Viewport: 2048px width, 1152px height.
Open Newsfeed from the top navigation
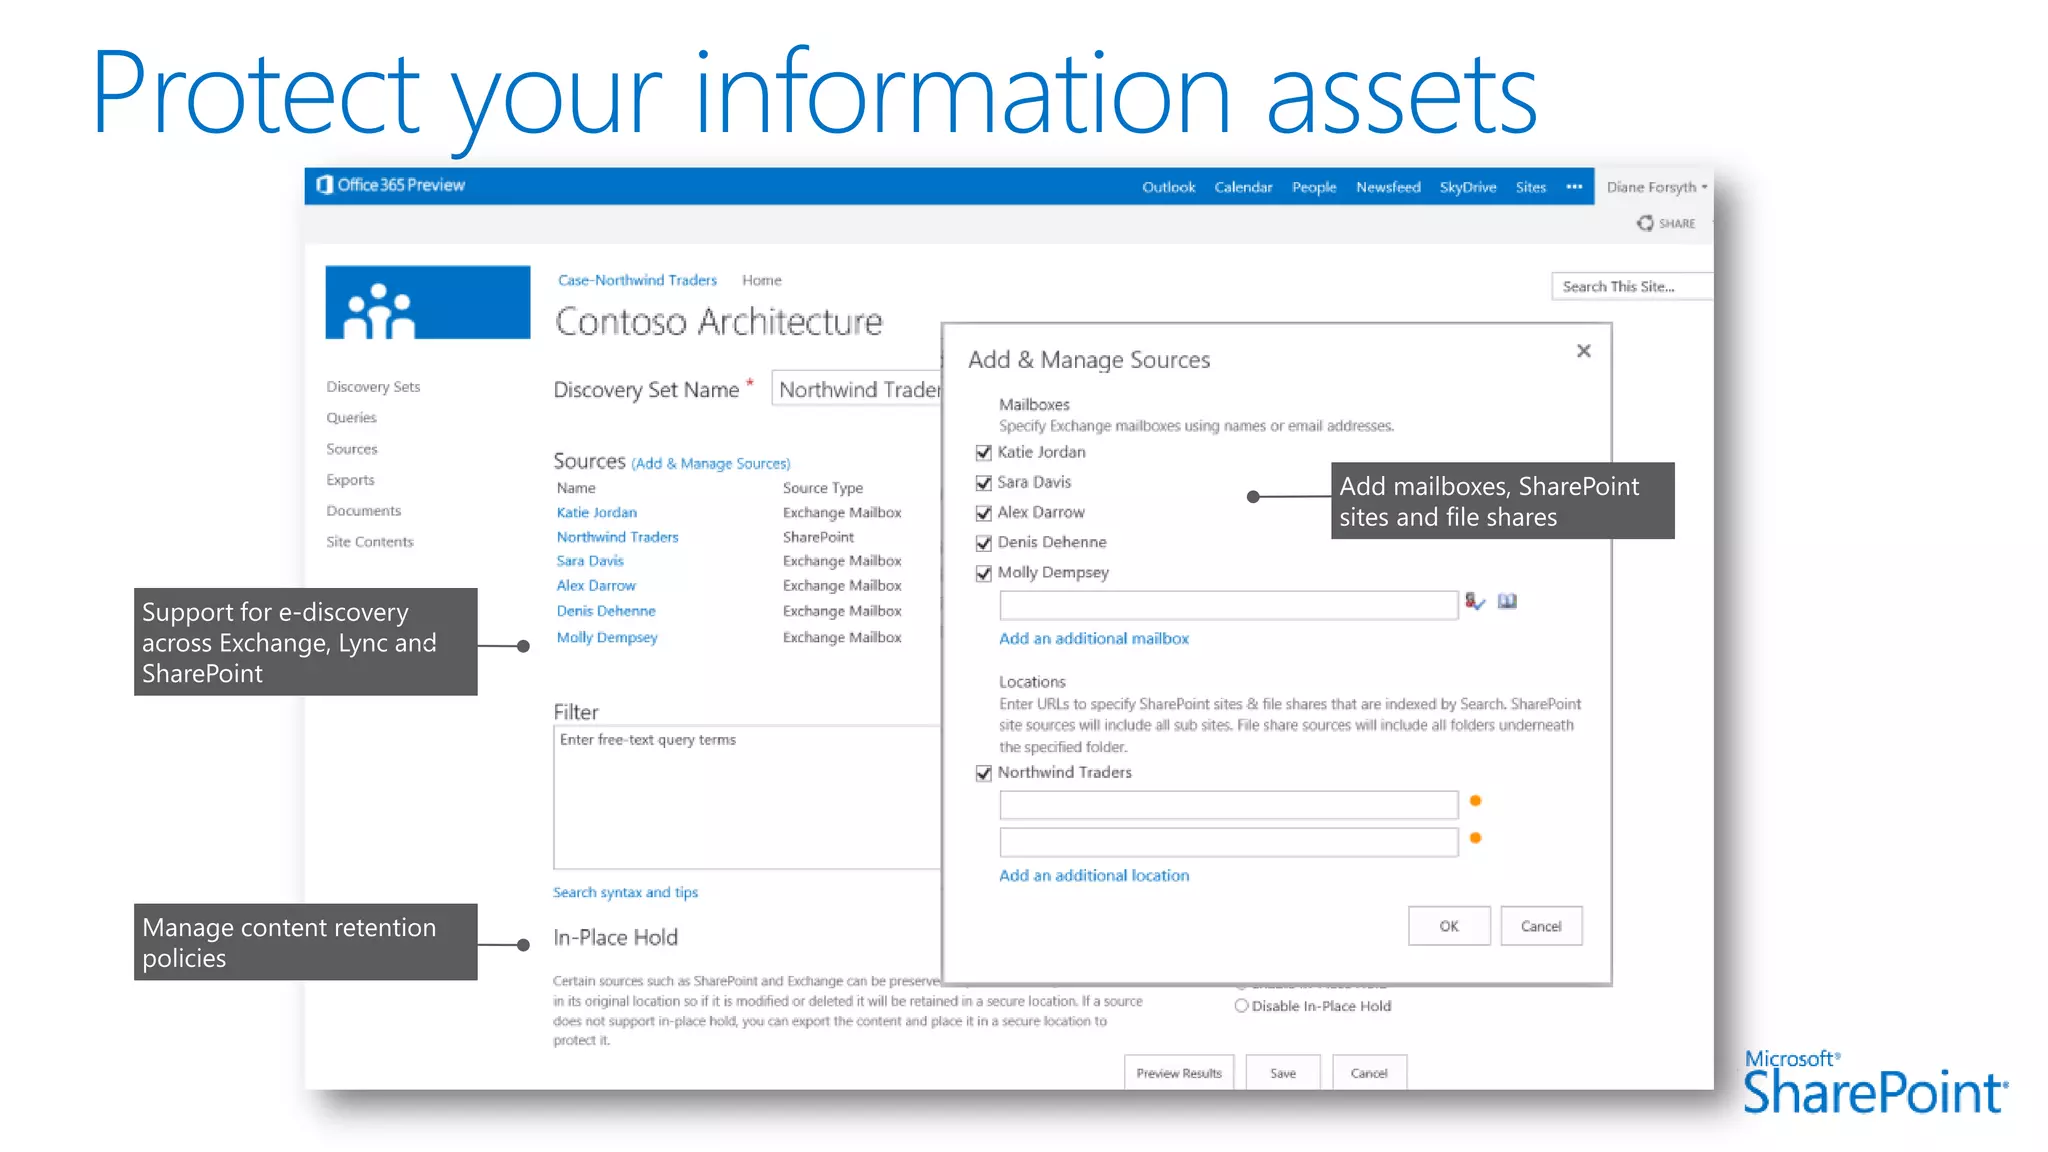[1388, 187]
